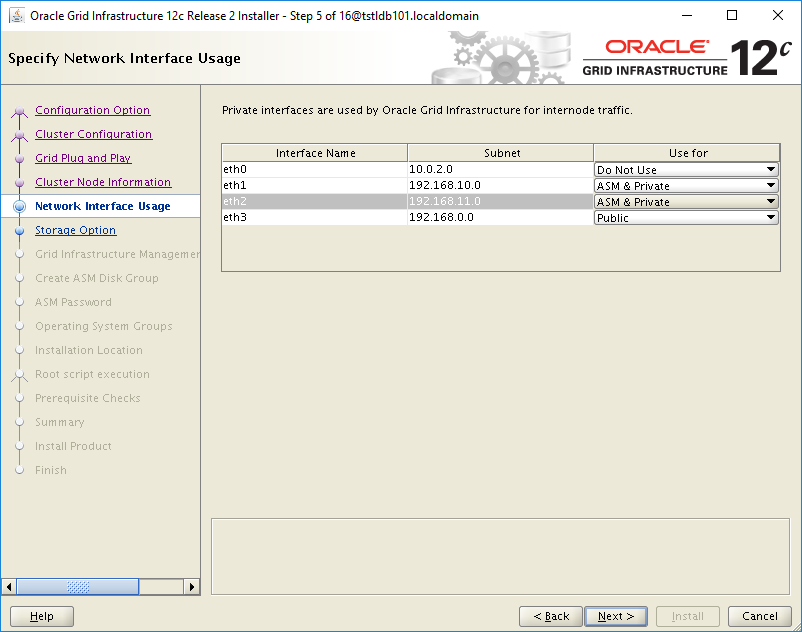The width and height of the screenshot is (802, 632).
Task: Go to Configuration Option step
Action: pyautogui.click(x=93, y=110)
